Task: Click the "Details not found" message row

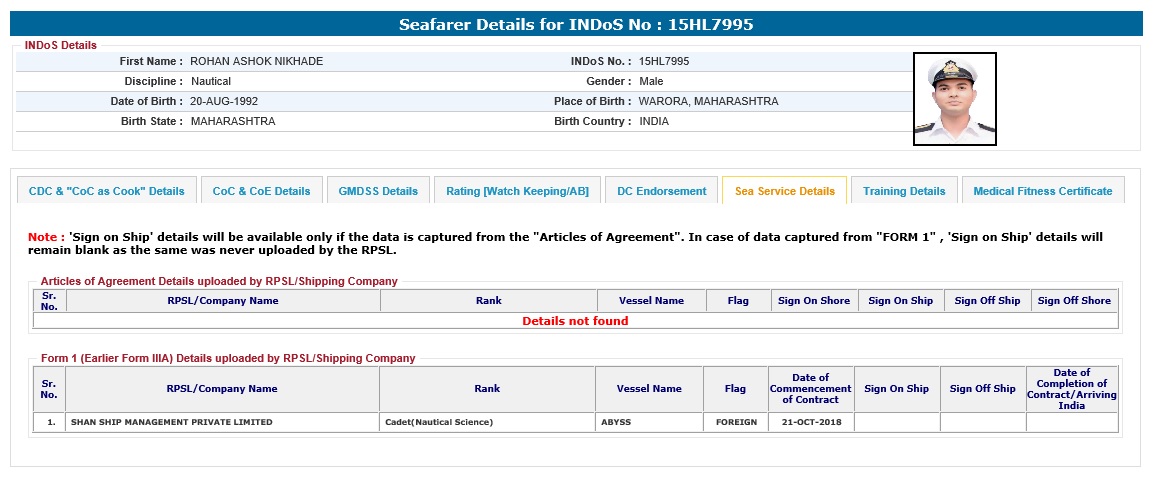Action: (575, 321)
